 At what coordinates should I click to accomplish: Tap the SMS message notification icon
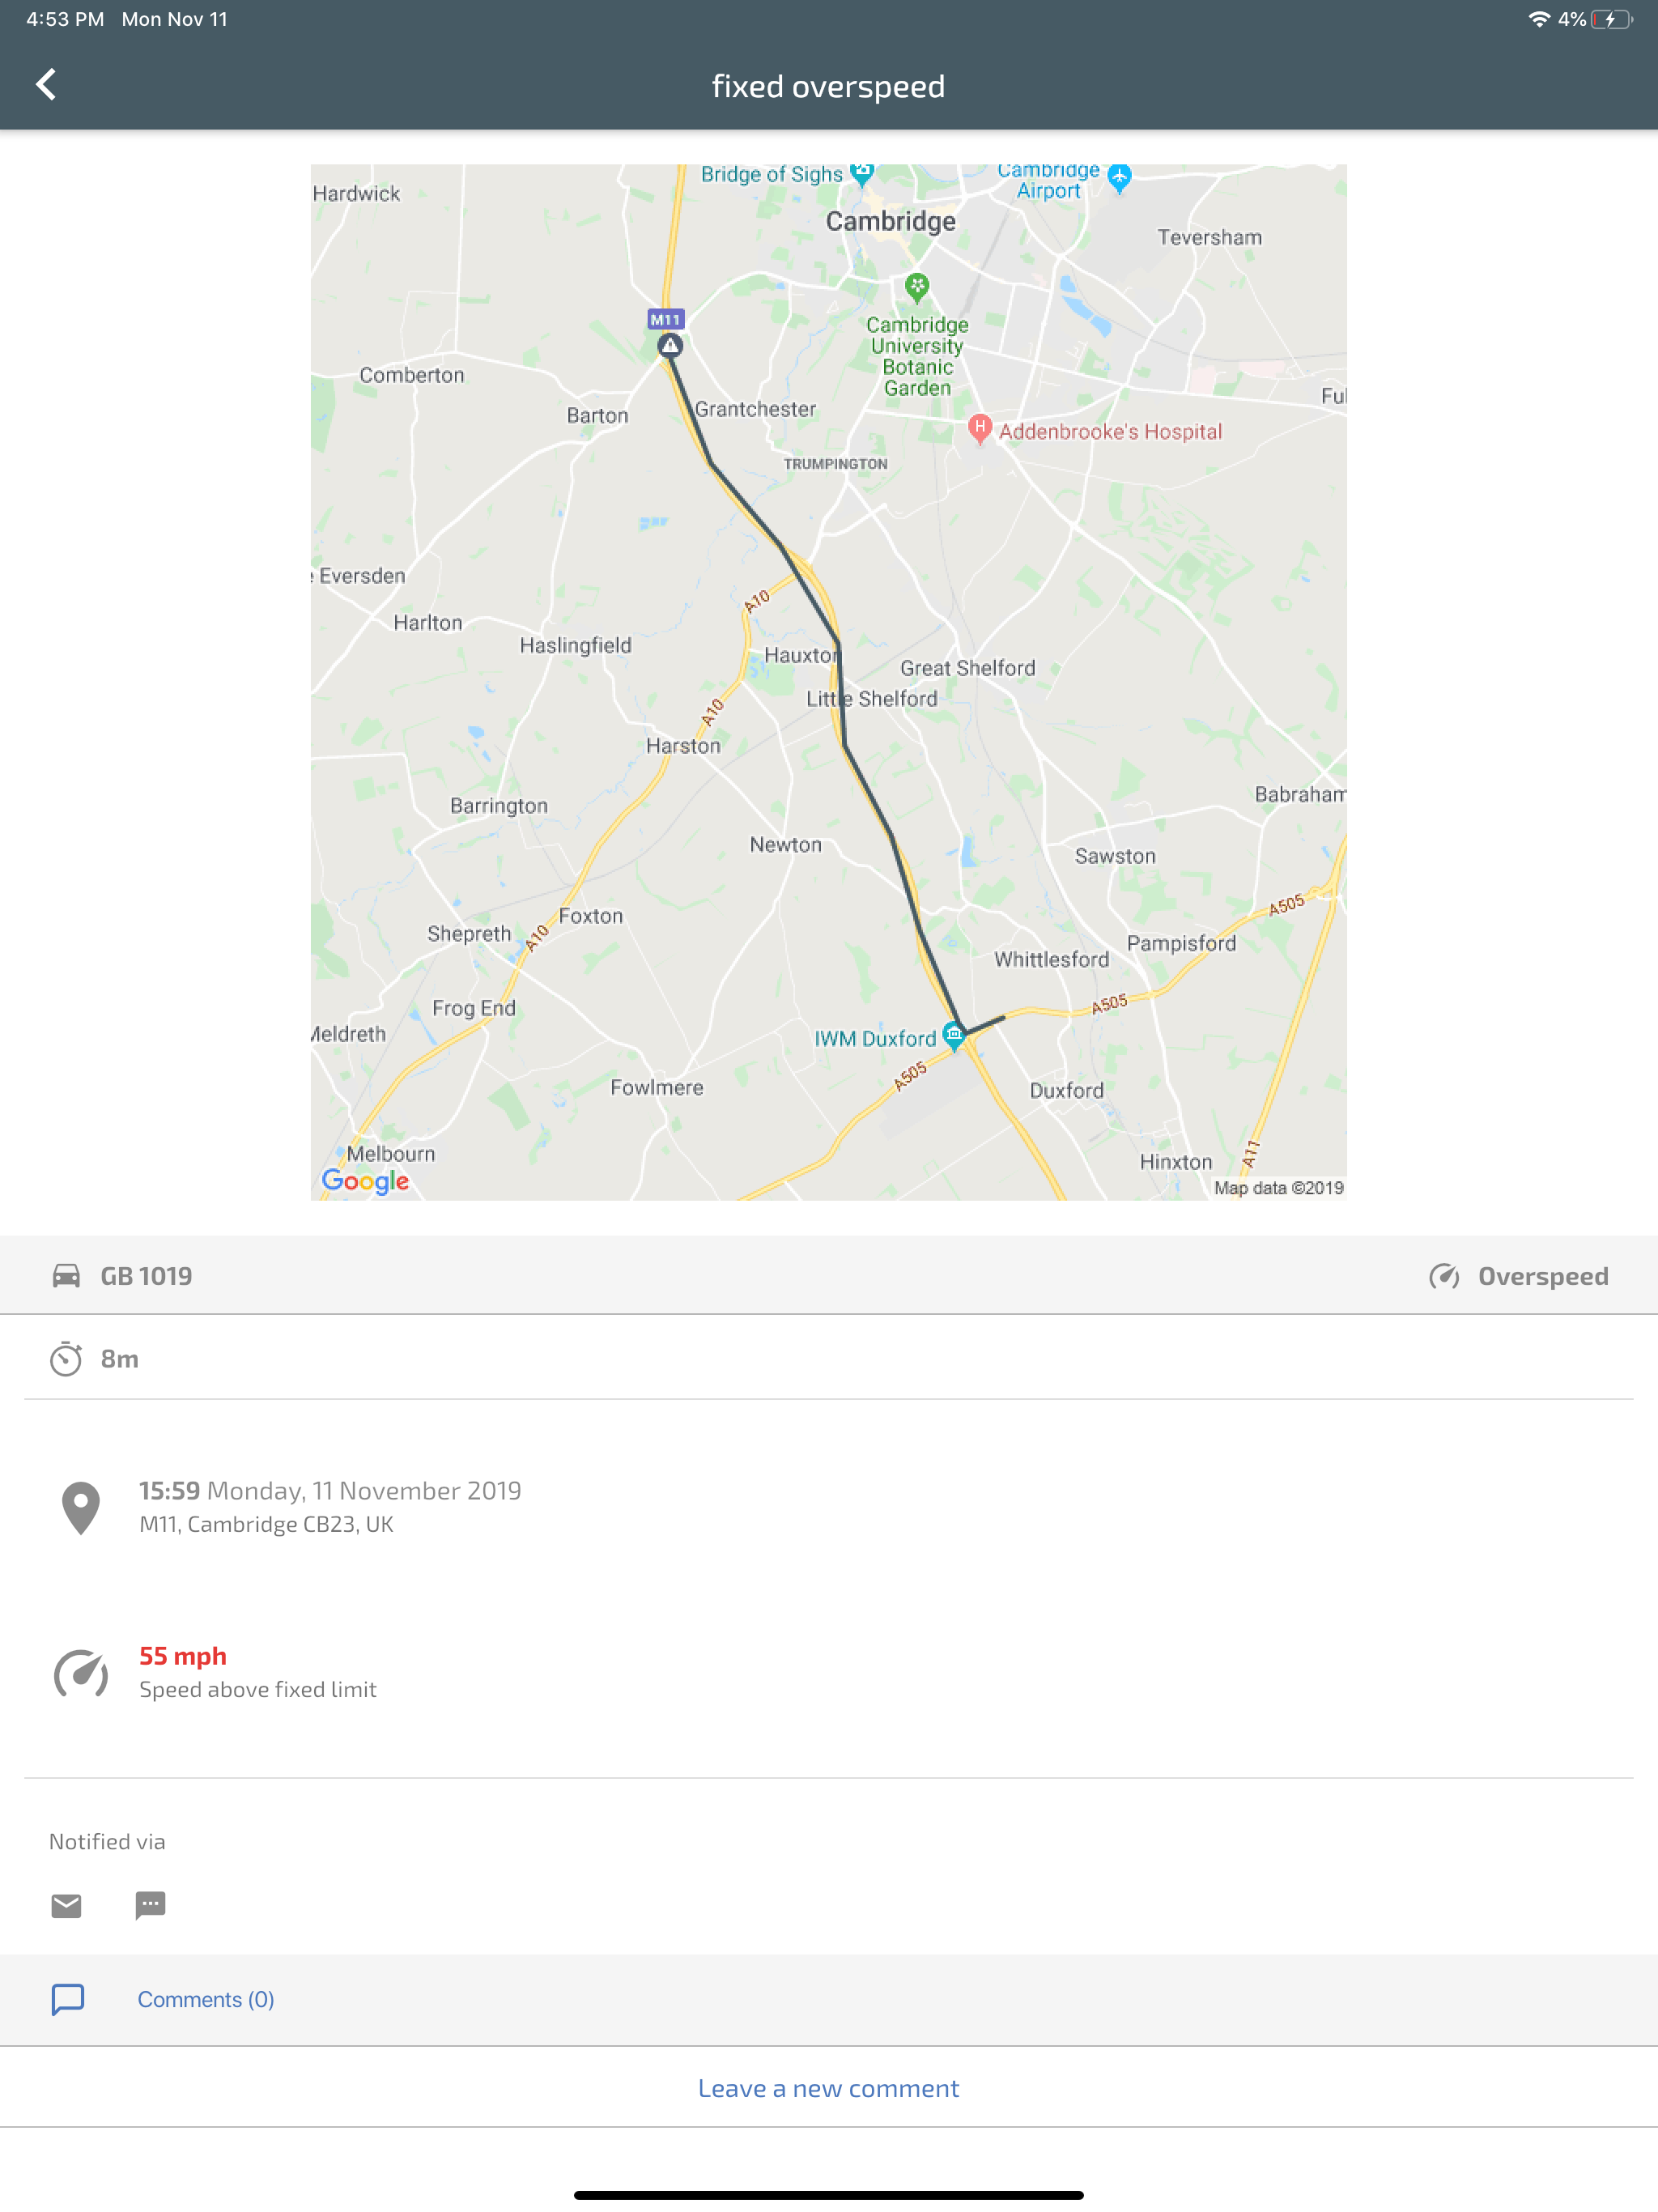pos(150,1906)
